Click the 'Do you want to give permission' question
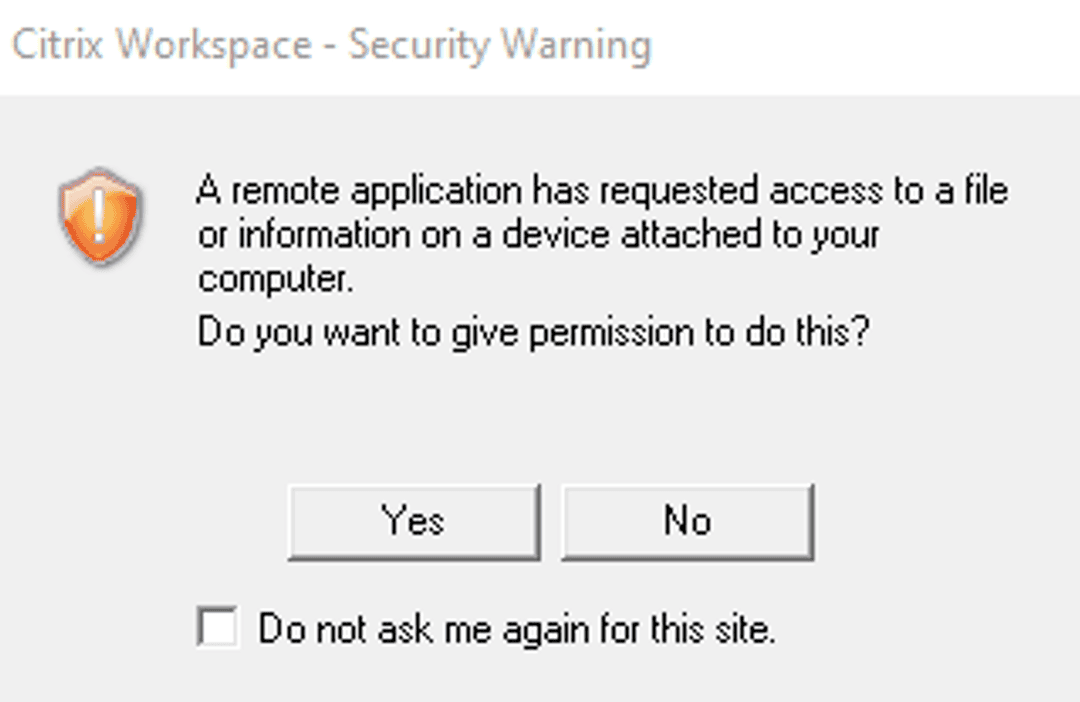1080x702 pixels. coord(531,332)
